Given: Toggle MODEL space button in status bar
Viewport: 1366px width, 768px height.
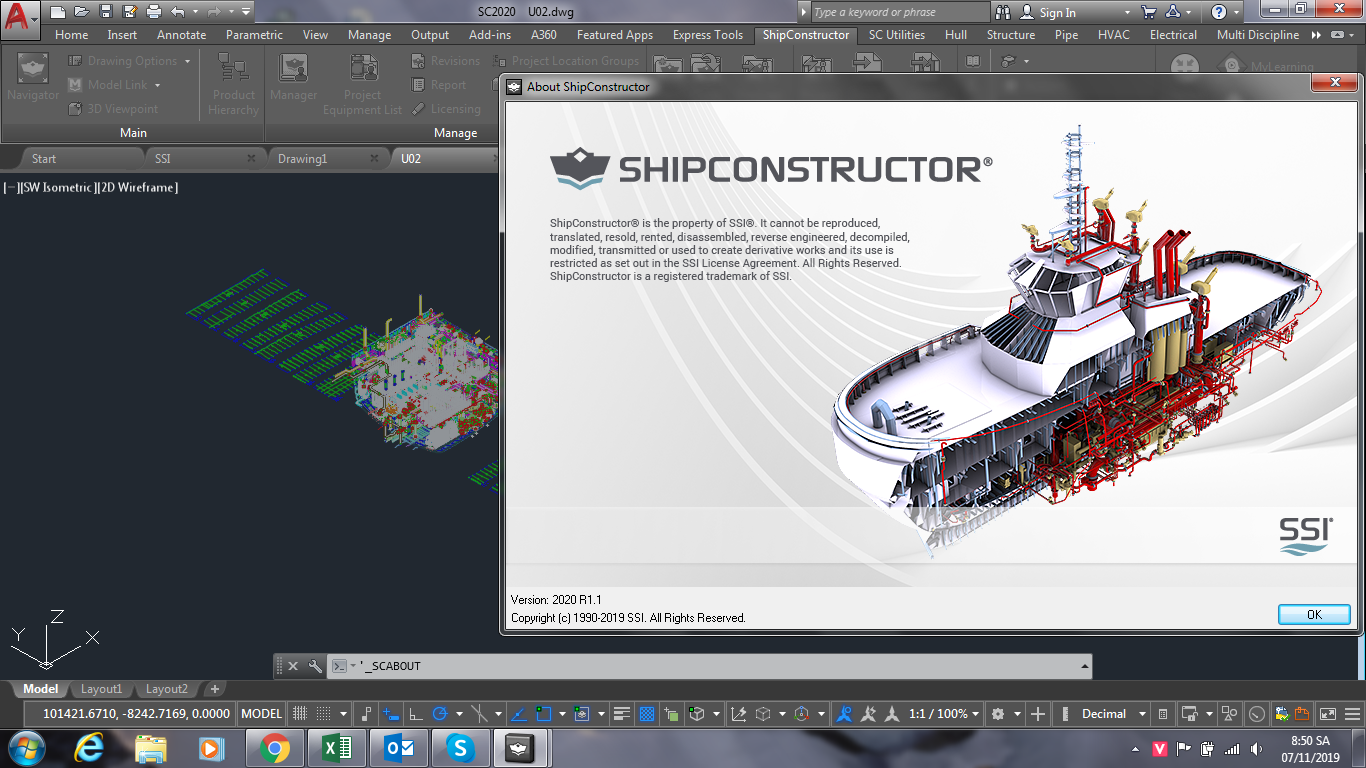Looking at the screenshot, I should point(262,714).
